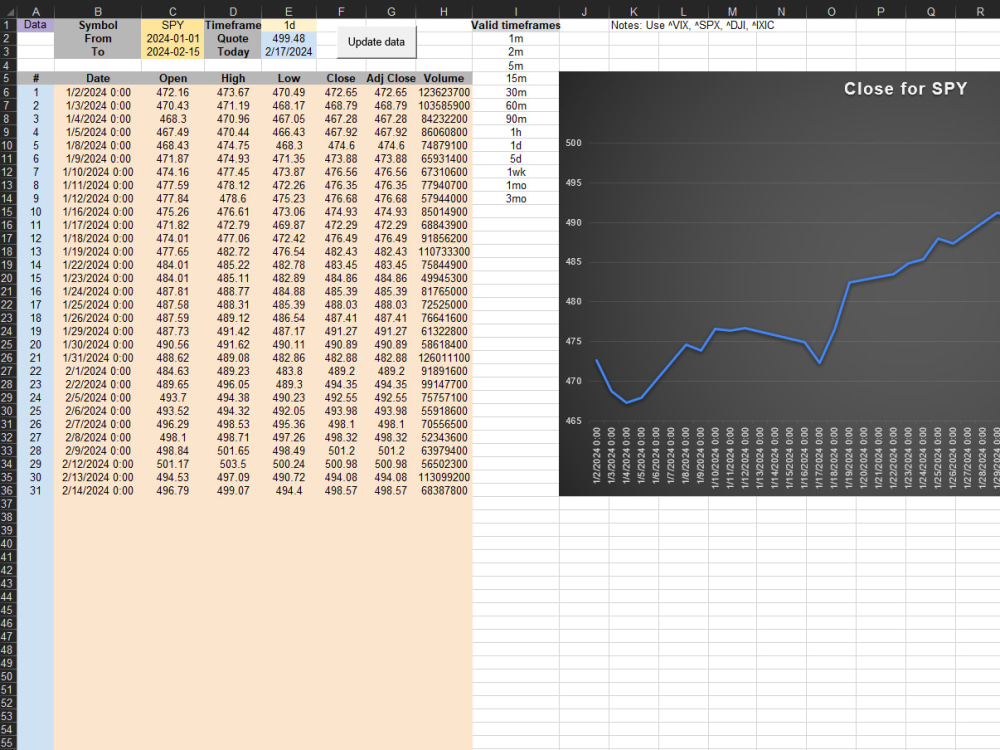Select row 45 header

tap(8, 610)
